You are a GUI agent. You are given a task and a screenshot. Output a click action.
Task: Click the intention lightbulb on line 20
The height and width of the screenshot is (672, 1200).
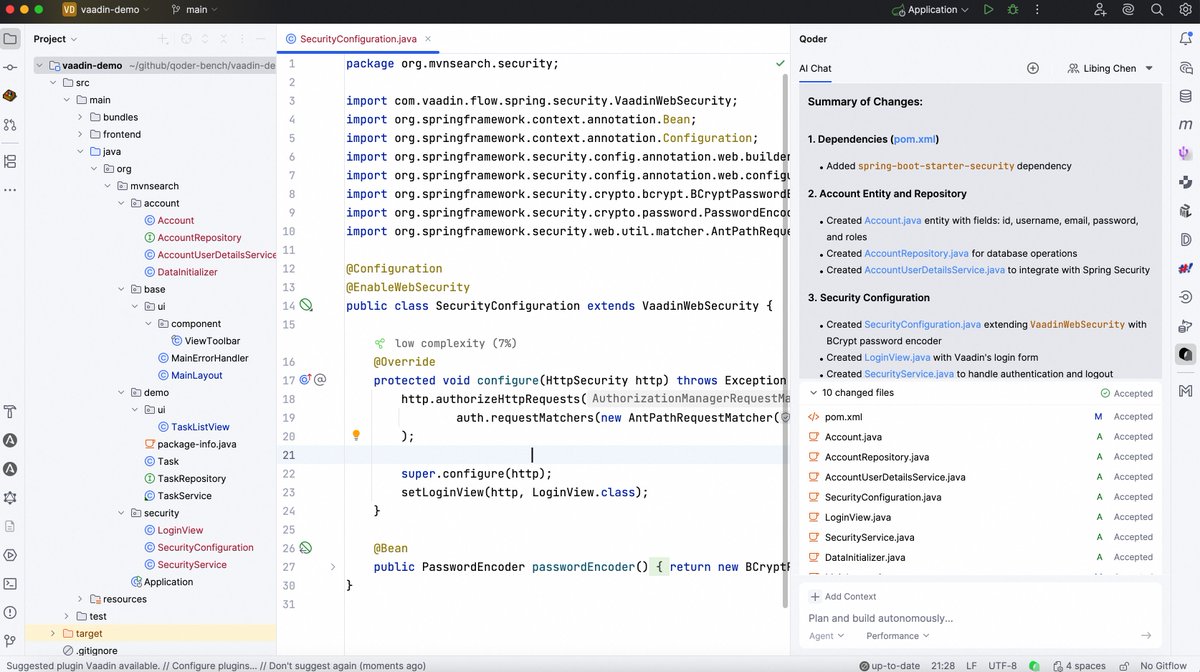[355, 436]
